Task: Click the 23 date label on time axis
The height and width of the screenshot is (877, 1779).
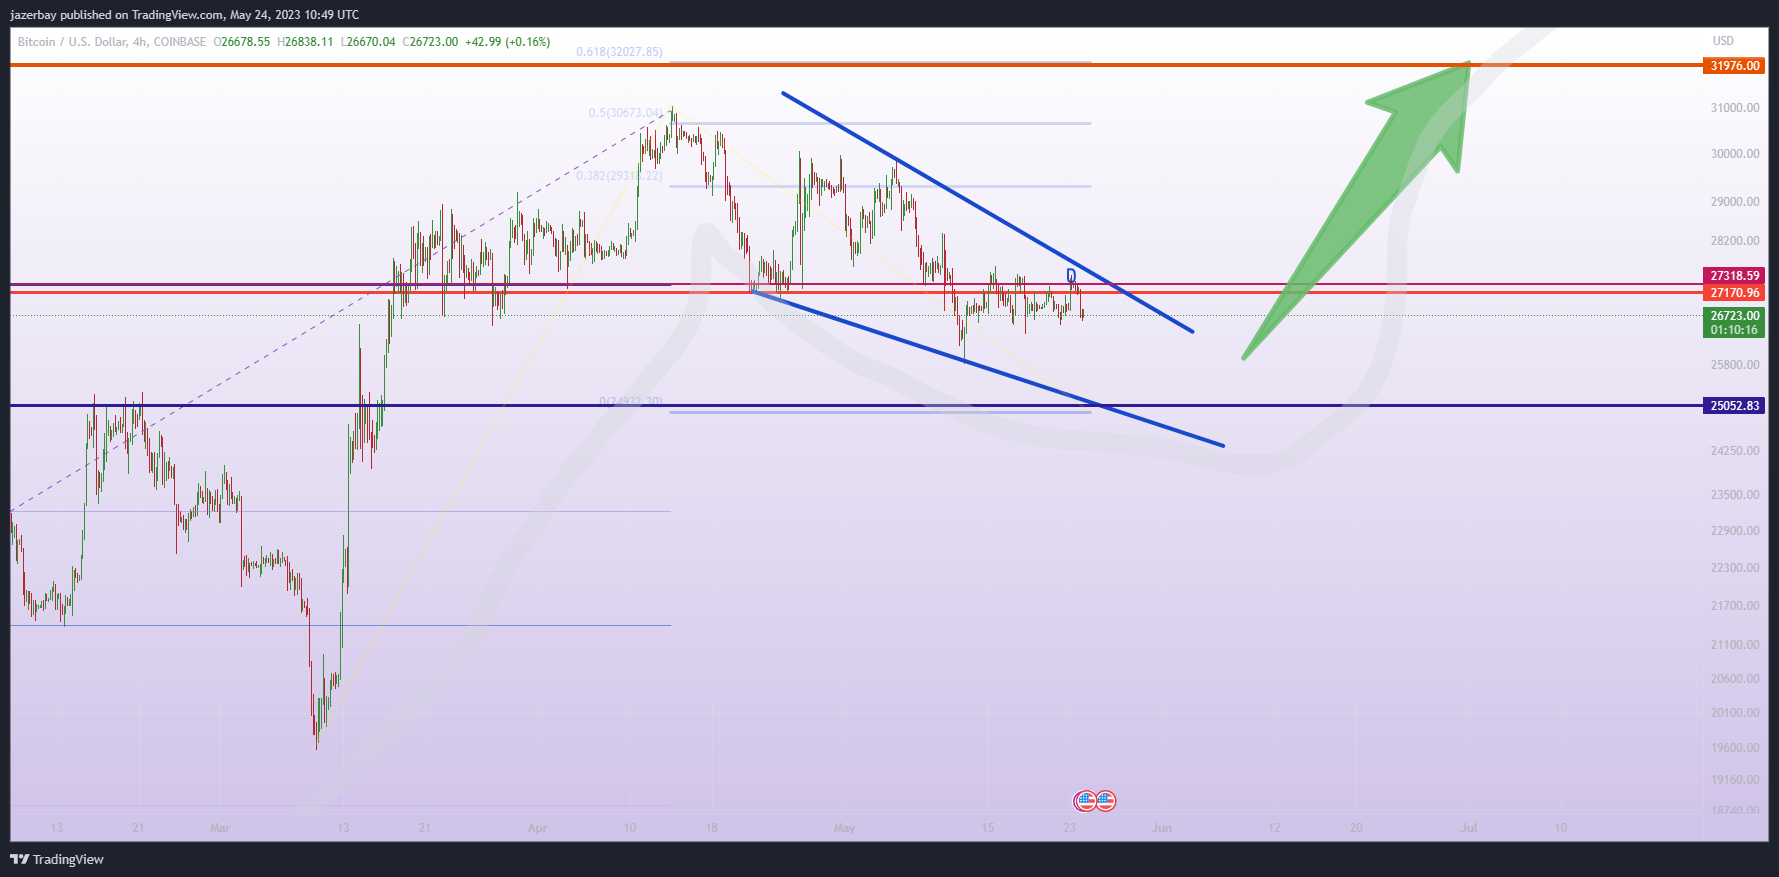Action: tap(1069, 828)
